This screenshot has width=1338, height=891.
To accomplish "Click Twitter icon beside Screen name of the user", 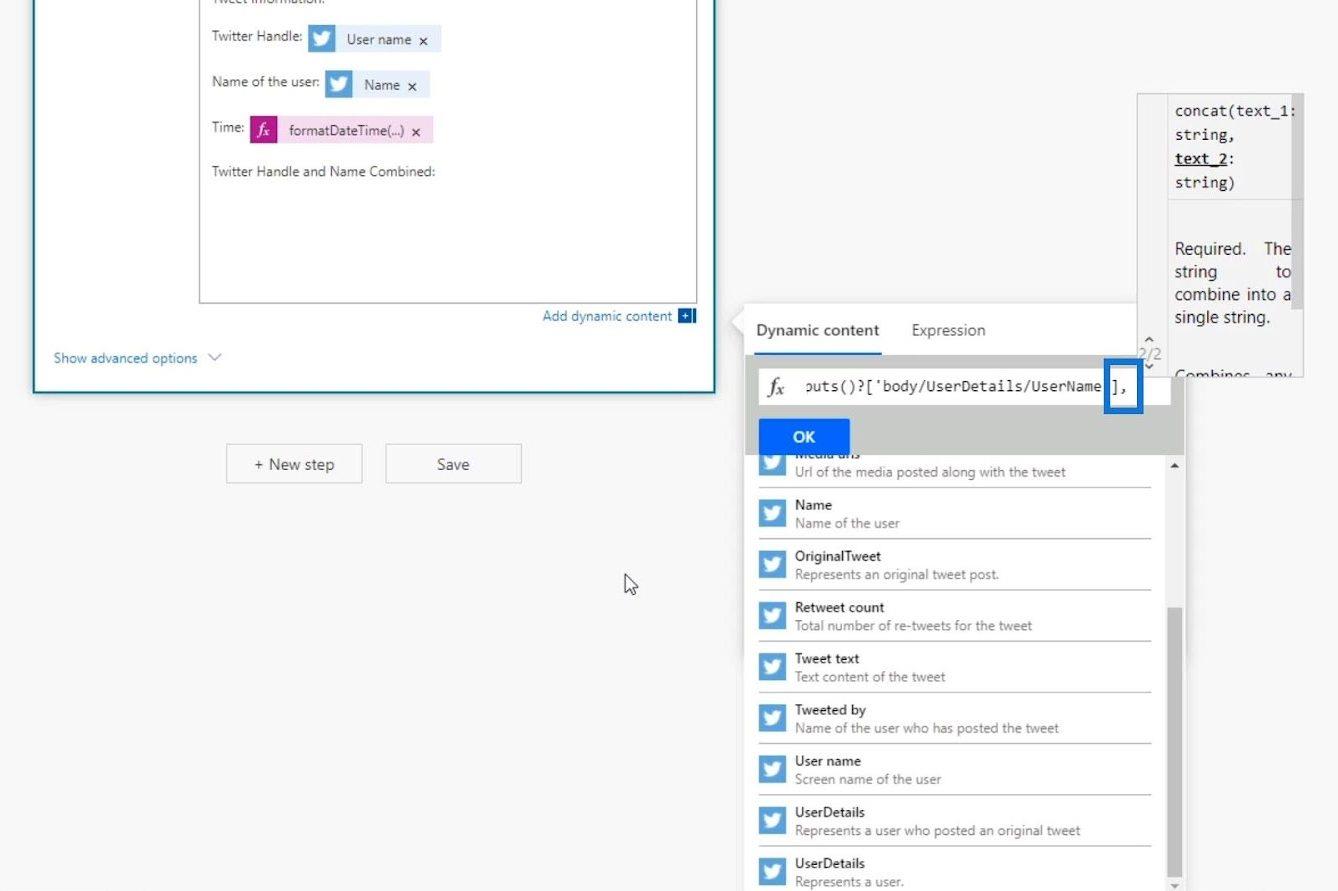I will coord(772,769).
